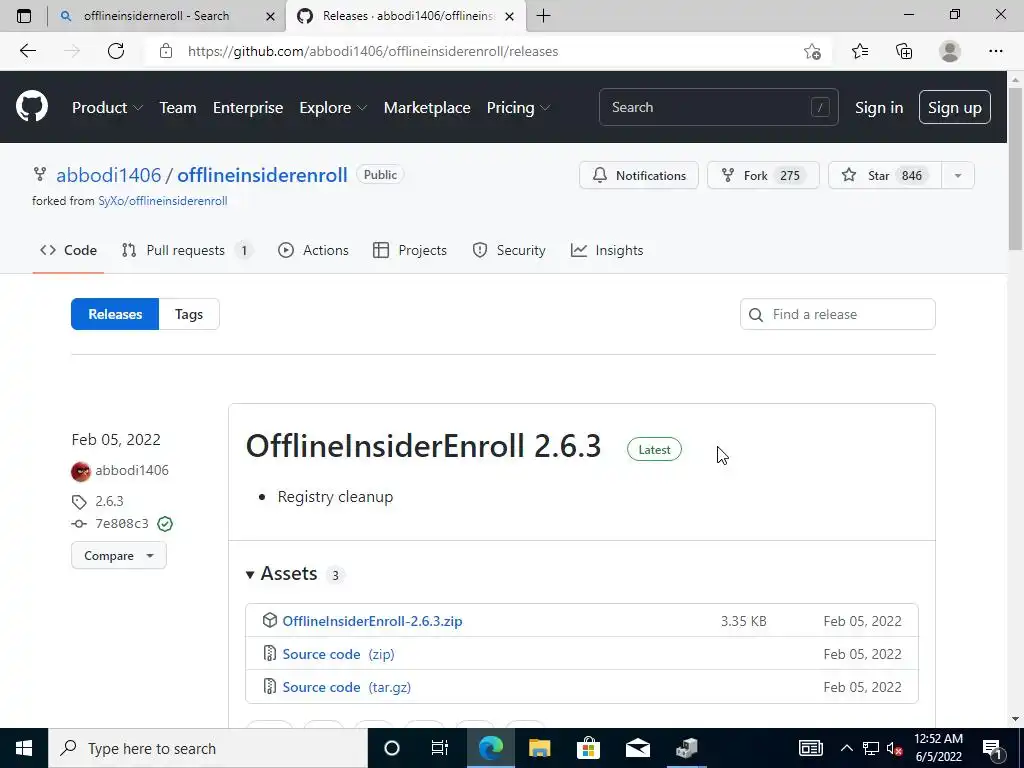This screenshot has height=768, width=1024.
Task: Close the offlineinsiderenroll Search tab
Action: pyautogui.click(x=270, y=16)
